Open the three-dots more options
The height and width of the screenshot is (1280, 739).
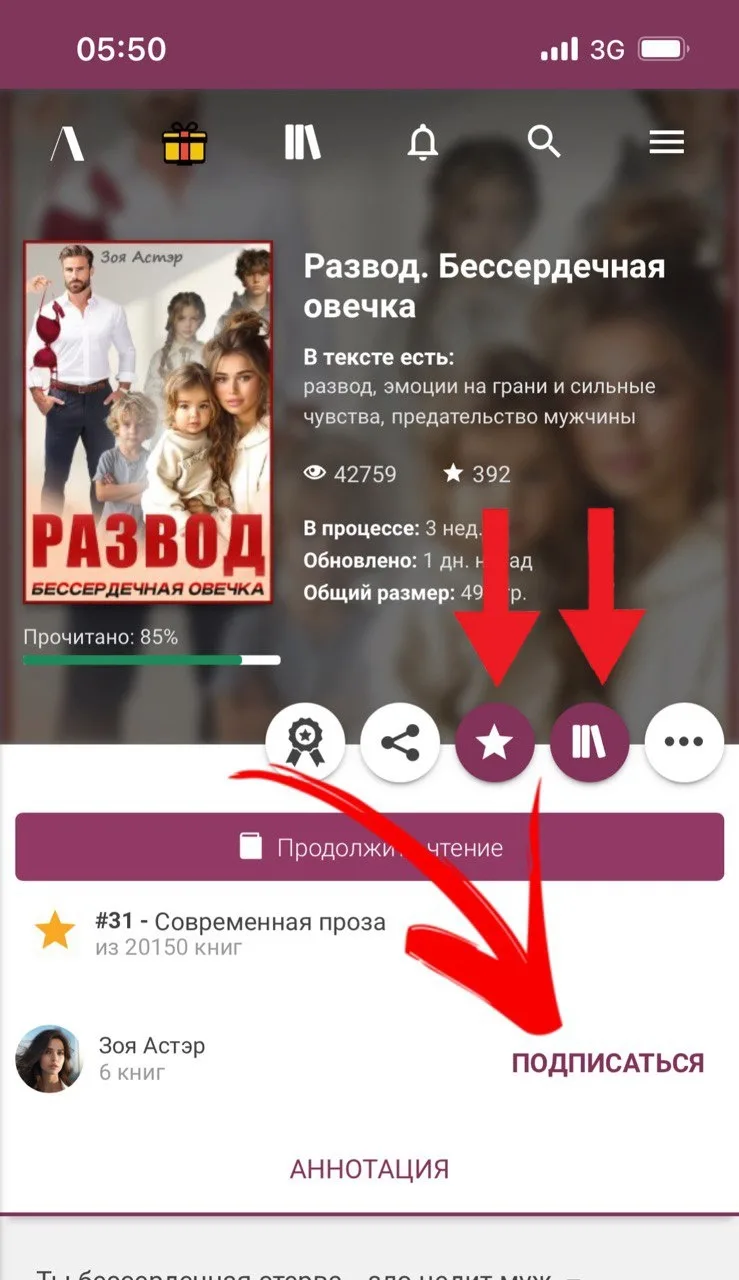pos(685,743)
